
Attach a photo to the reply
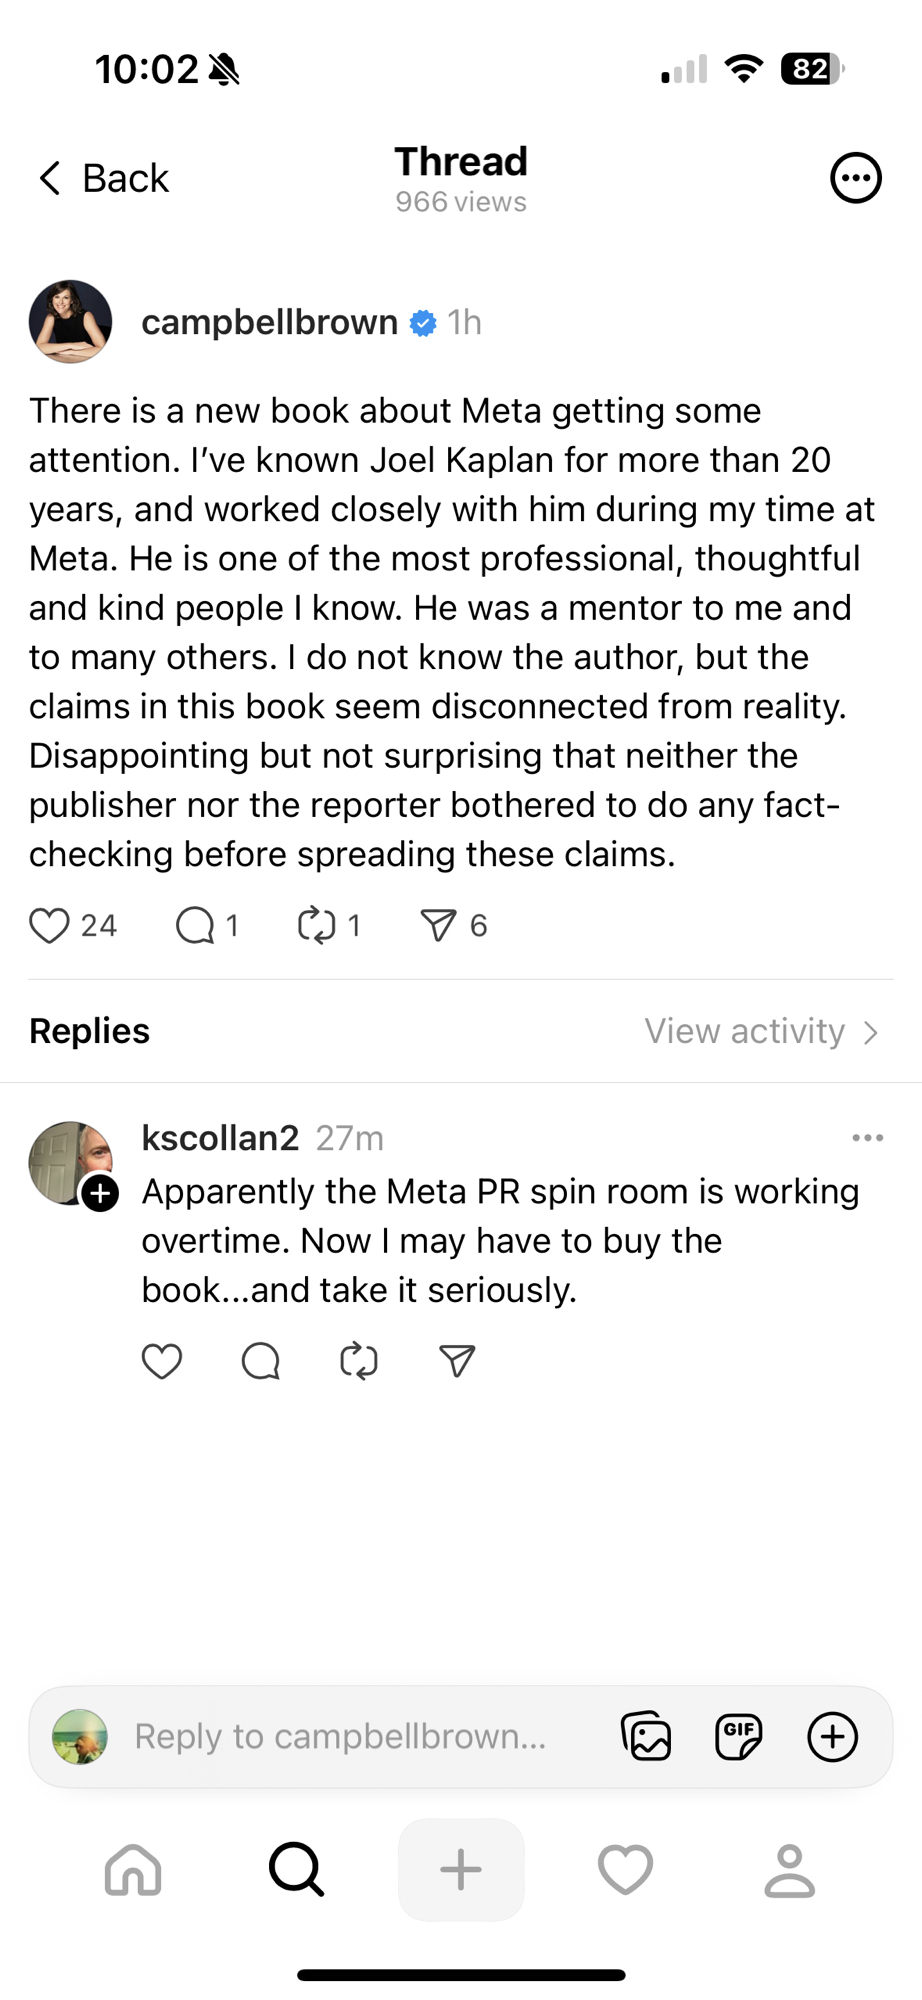pyautogui.click(x=646, y=1736)
